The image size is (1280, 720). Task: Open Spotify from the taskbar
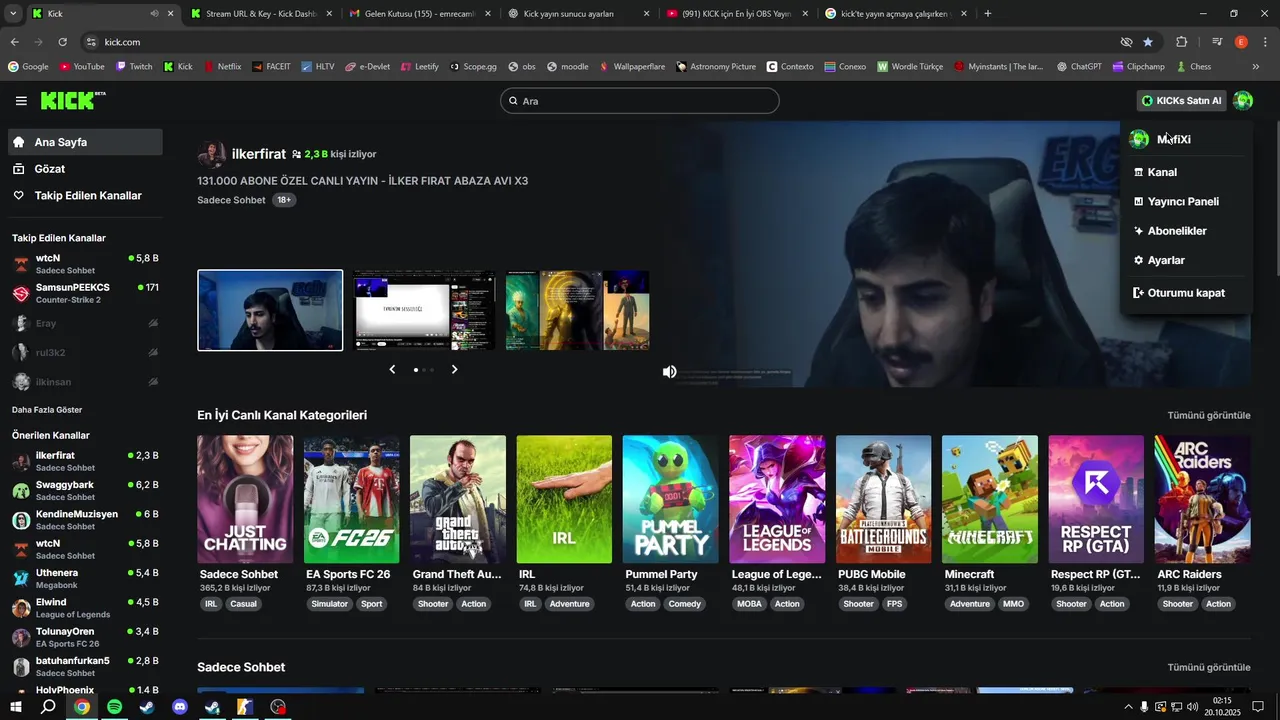pyautogui.click(x=114, y=707)
